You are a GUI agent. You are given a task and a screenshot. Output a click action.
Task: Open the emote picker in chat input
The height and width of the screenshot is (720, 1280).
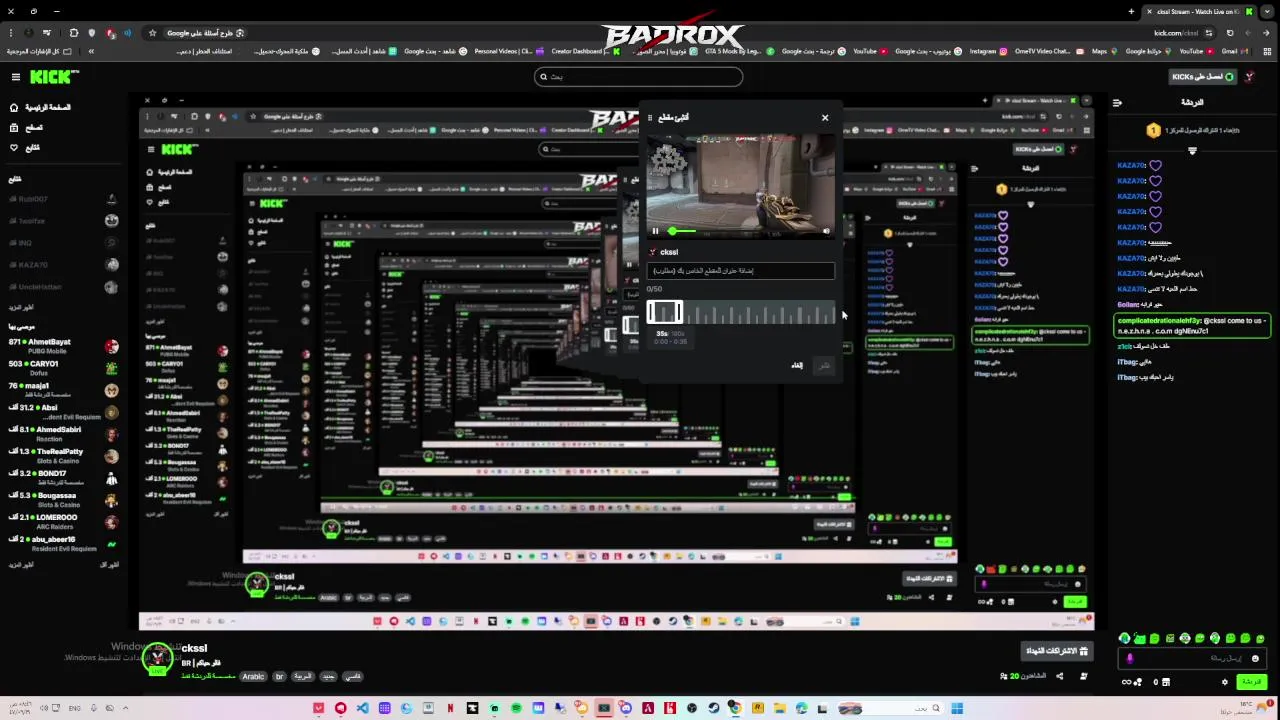[x=1255, y=659]
